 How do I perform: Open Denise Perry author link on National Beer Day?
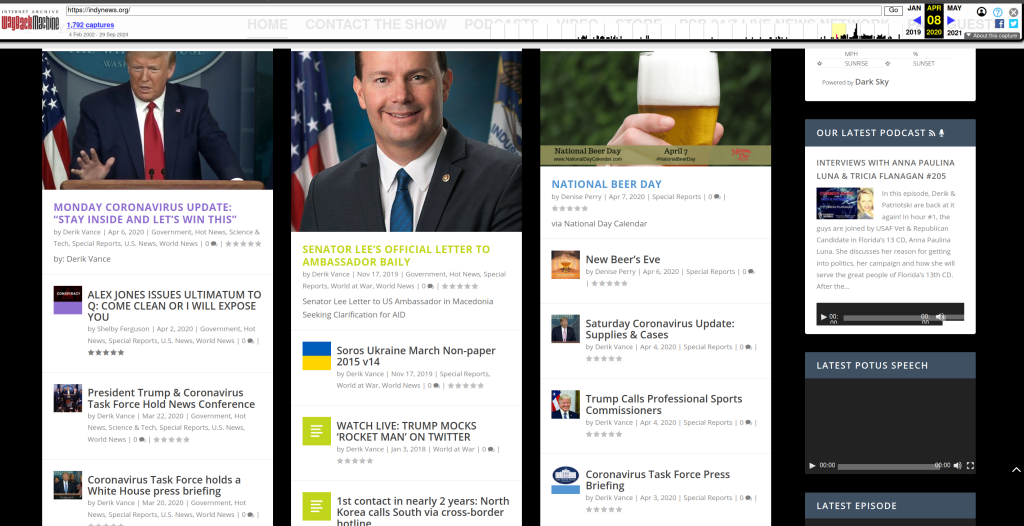coord(581,197)
